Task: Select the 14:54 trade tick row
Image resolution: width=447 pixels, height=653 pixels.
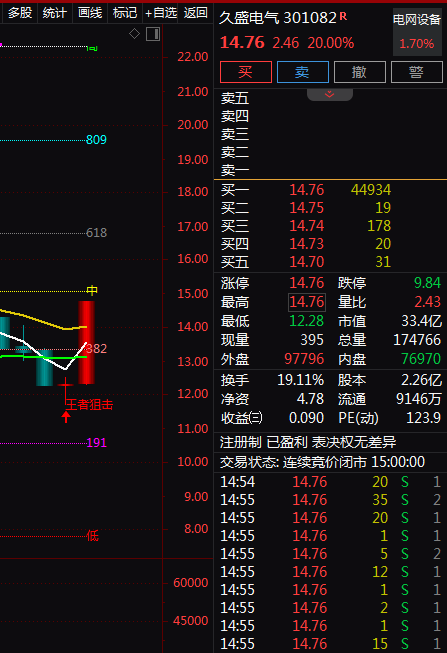Action: click(x=330, y=482)
